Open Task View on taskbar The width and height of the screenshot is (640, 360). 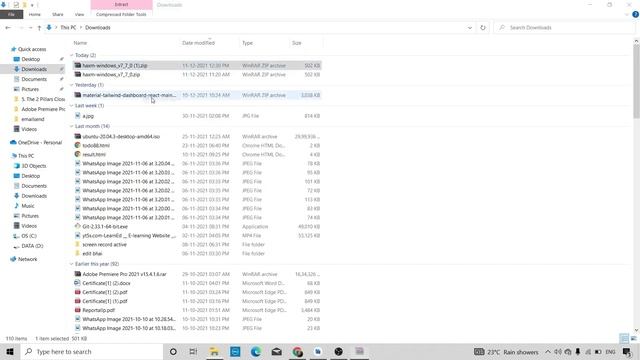click(193, 351)
